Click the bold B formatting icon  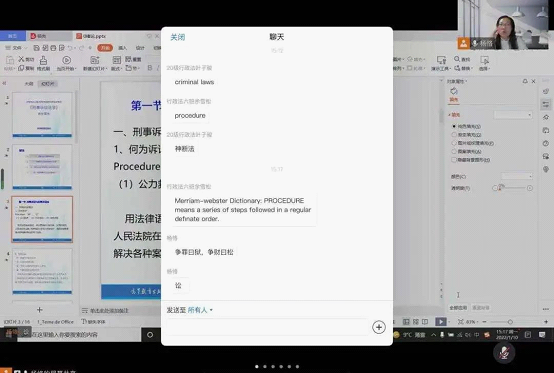pos(150,68)
